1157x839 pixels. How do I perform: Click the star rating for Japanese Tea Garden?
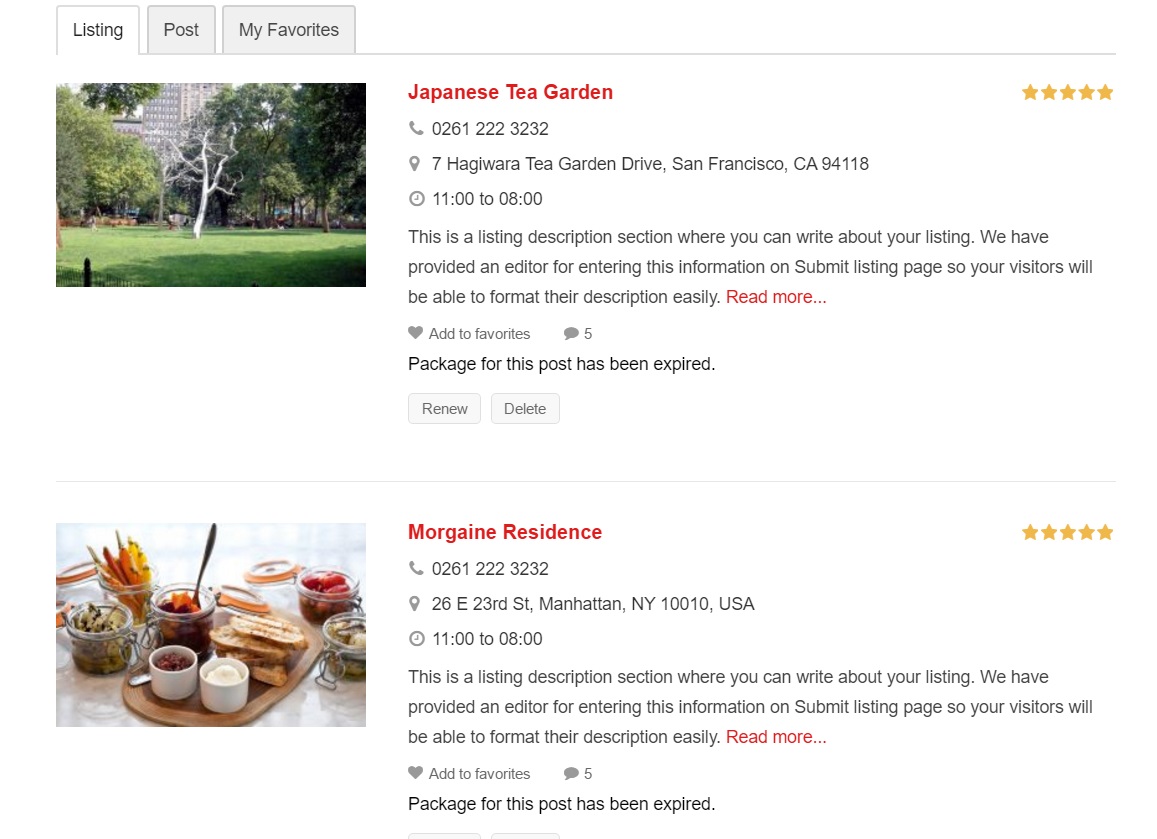click(1067, 92)
